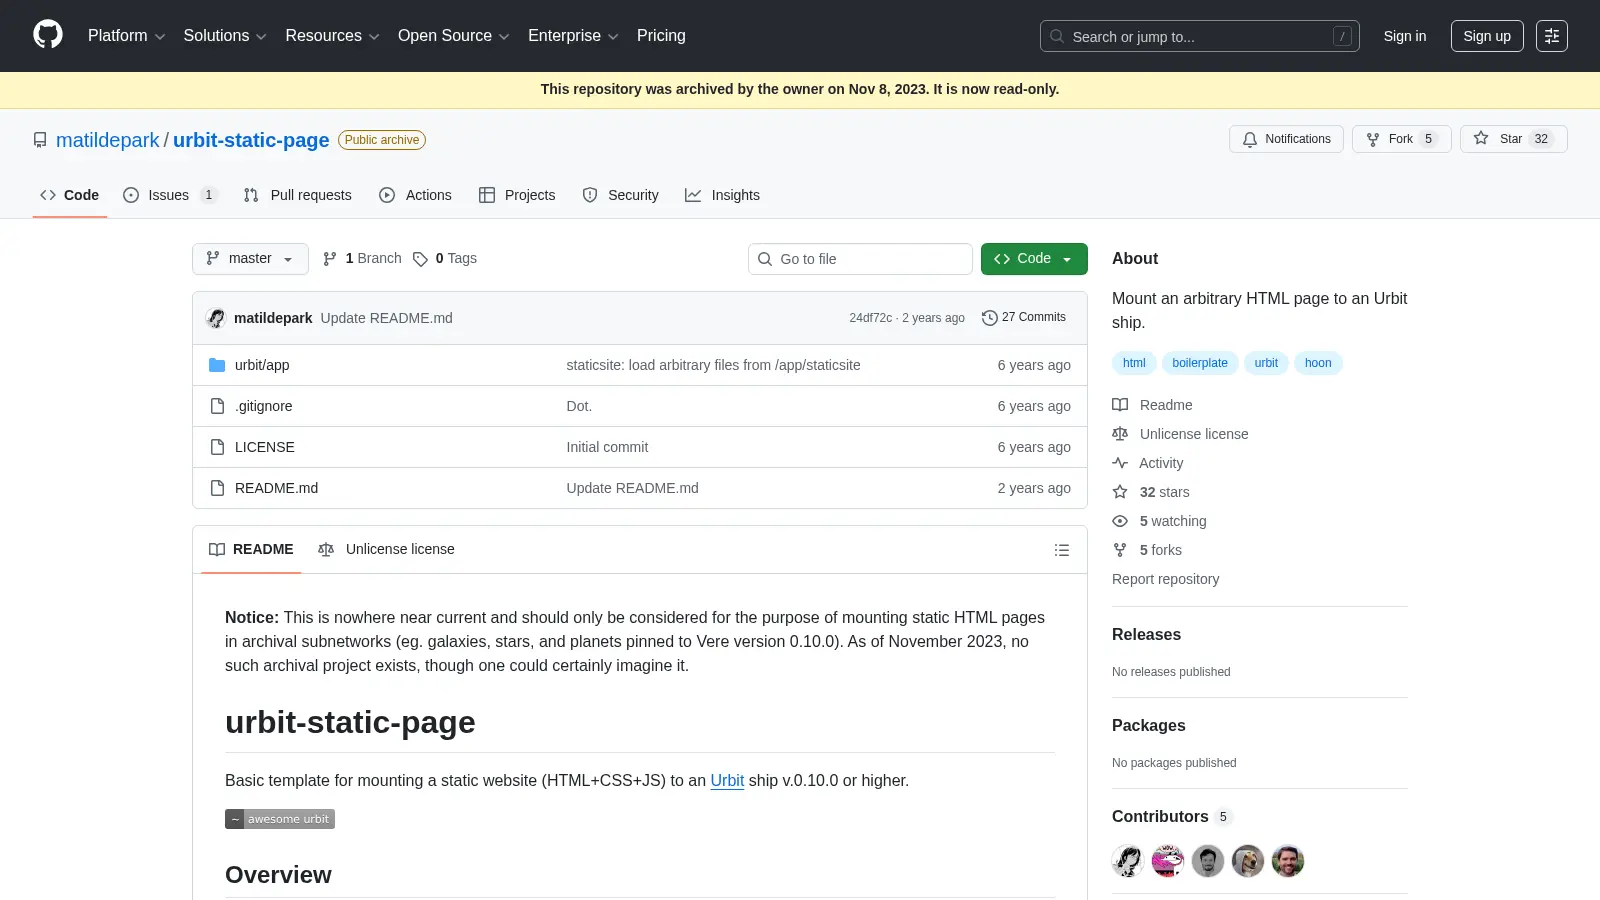Open the Platform menu
This screenshot has height=900, width=1600.
(126, 36)
